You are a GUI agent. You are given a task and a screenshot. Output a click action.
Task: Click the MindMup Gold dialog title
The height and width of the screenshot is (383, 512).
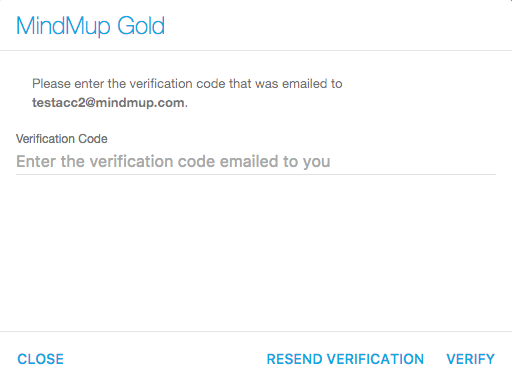point(90,26)
